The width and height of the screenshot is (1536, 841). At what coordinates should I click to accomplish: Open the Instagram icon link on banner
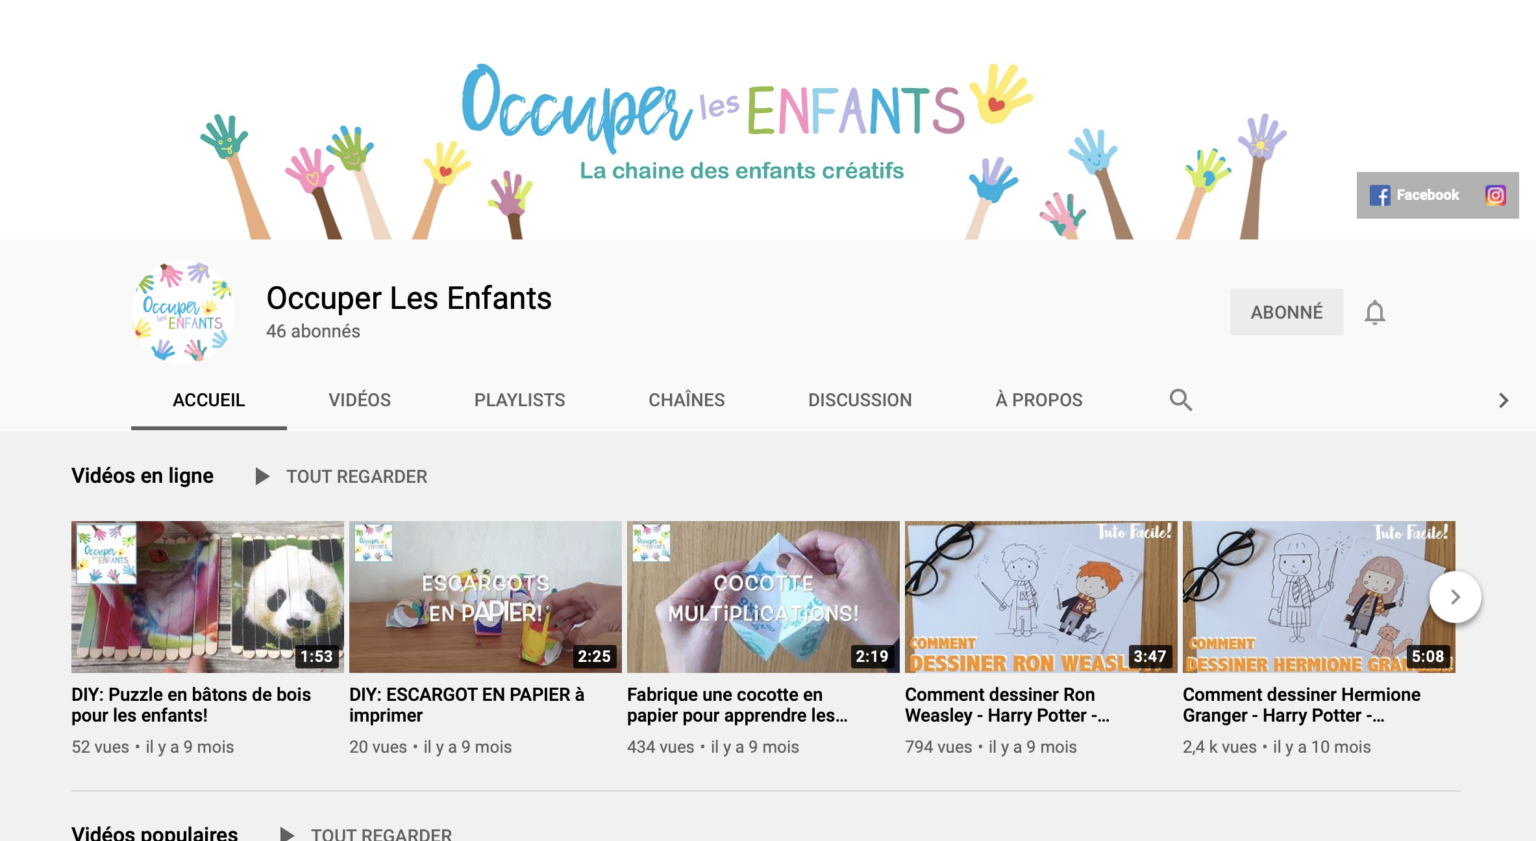tap(1495, 195)
